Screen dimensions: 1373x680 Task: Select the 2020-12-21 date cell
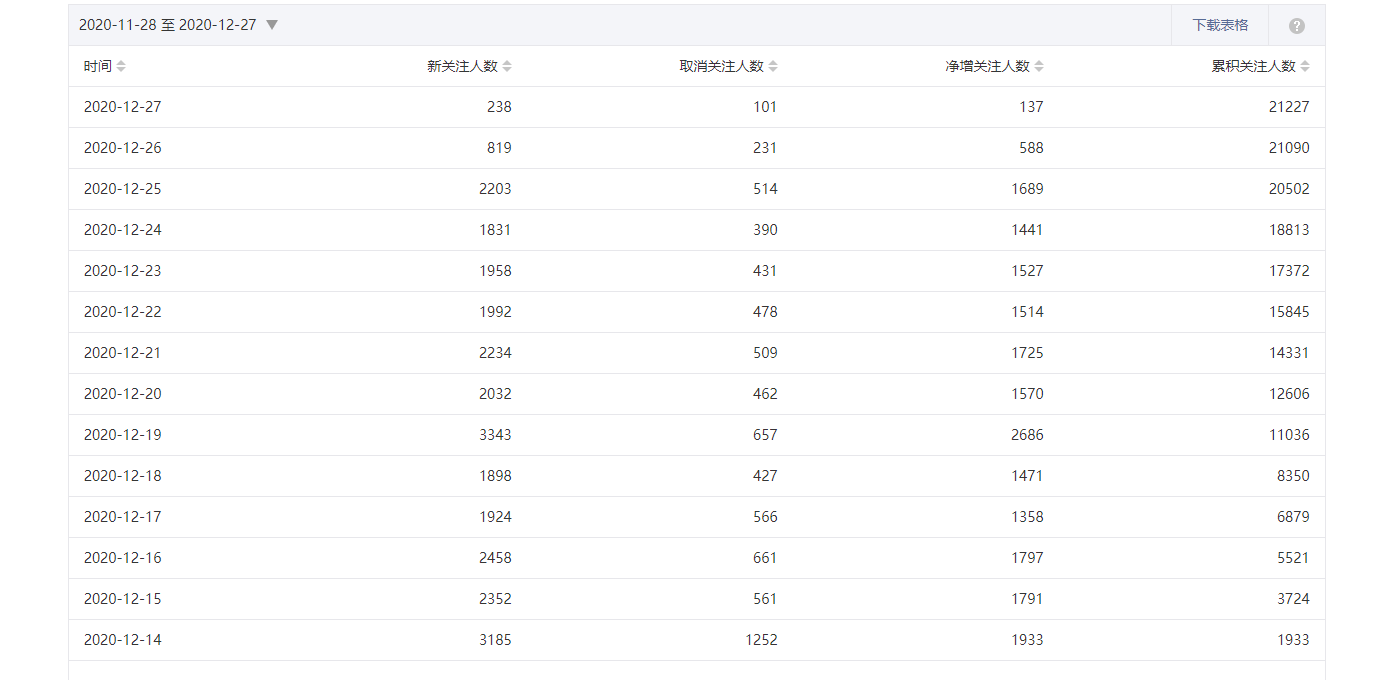point(122,353)
